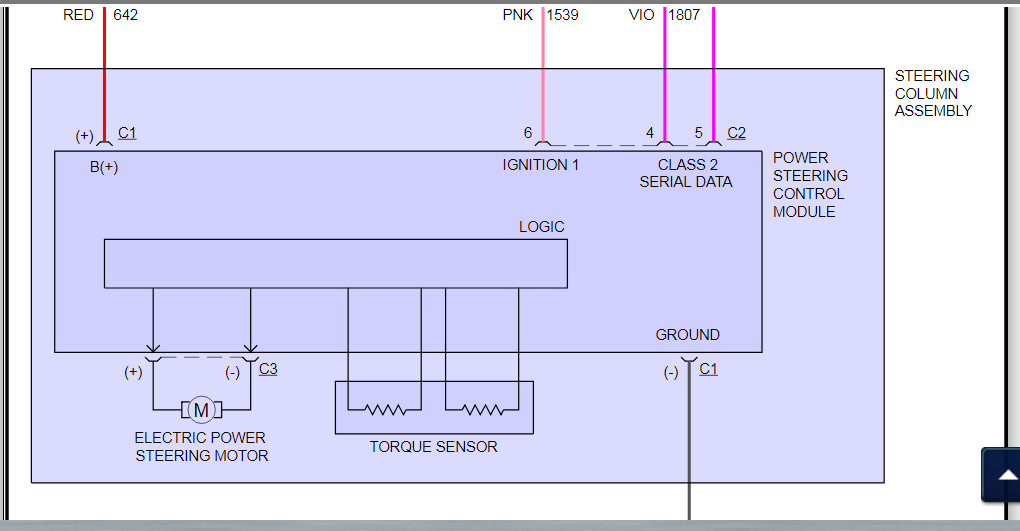Click the 'LOGIC' label
Image resolution: width=1020 pixels, height=531 pixels.
pos(541,226)
